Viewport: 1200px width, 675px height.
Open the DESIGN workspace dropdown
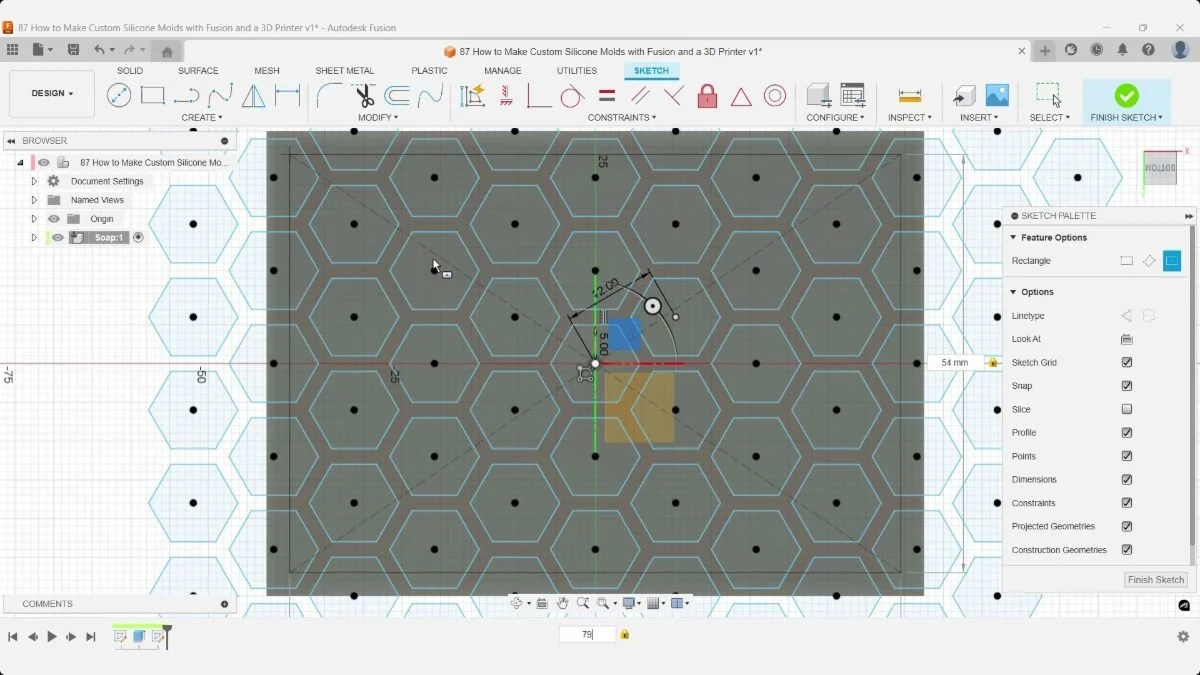point(52,93)
